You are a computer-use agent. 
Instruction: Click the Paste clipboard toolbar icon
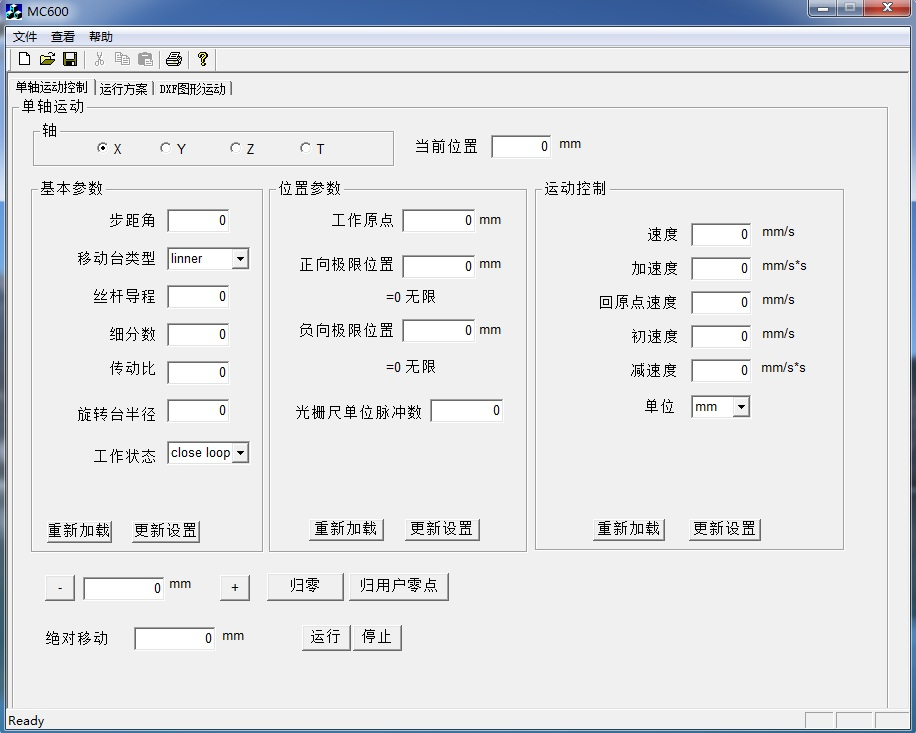(145, 59)
